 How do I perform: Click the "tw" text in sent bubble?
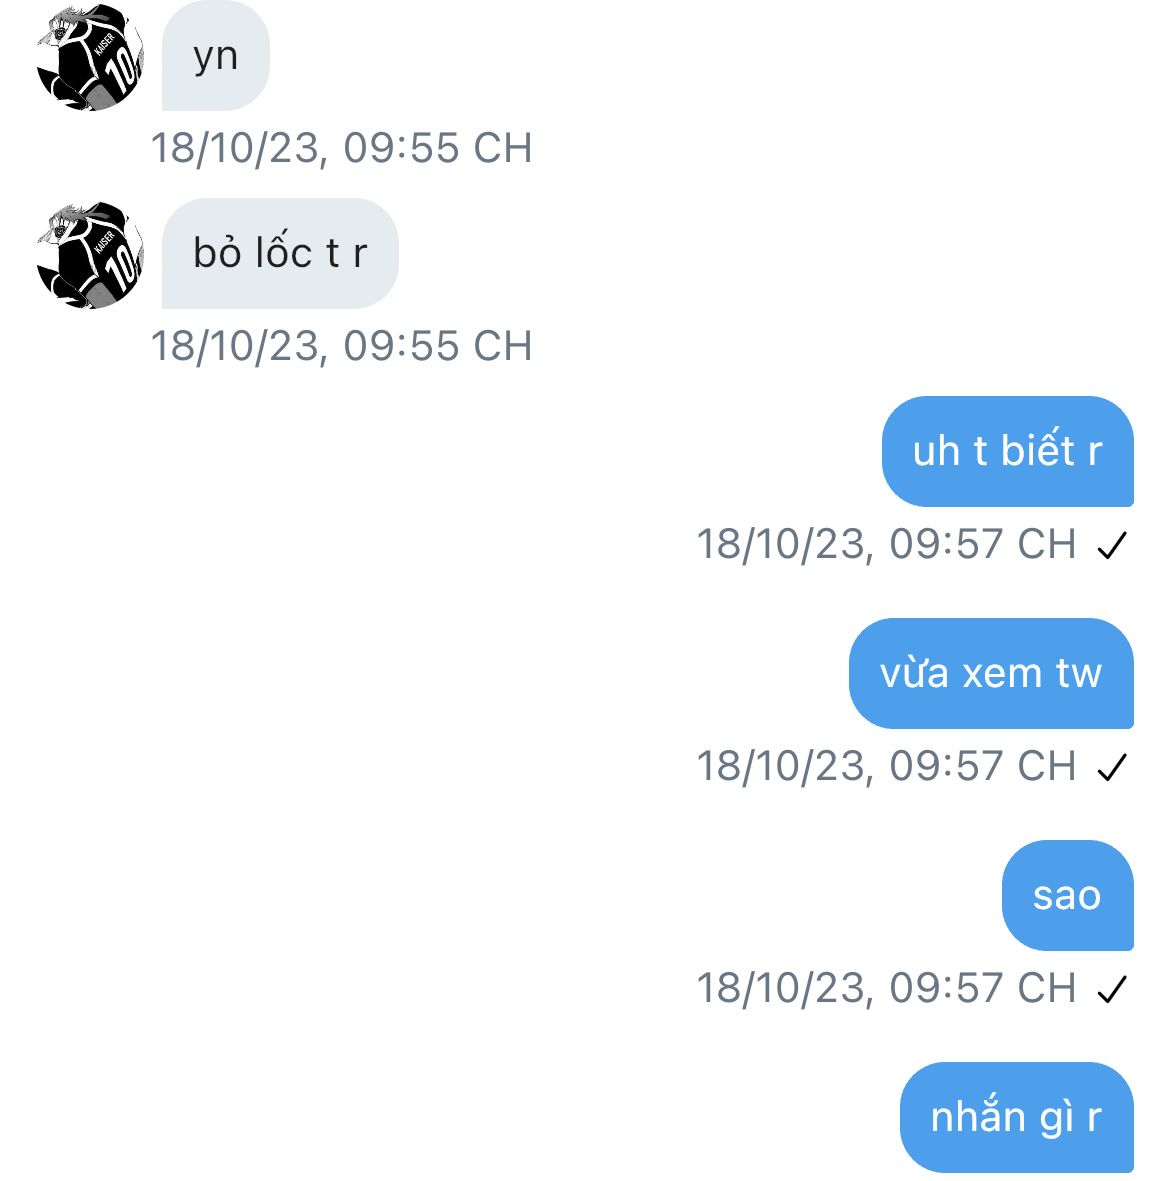[x=1079, y=673]
